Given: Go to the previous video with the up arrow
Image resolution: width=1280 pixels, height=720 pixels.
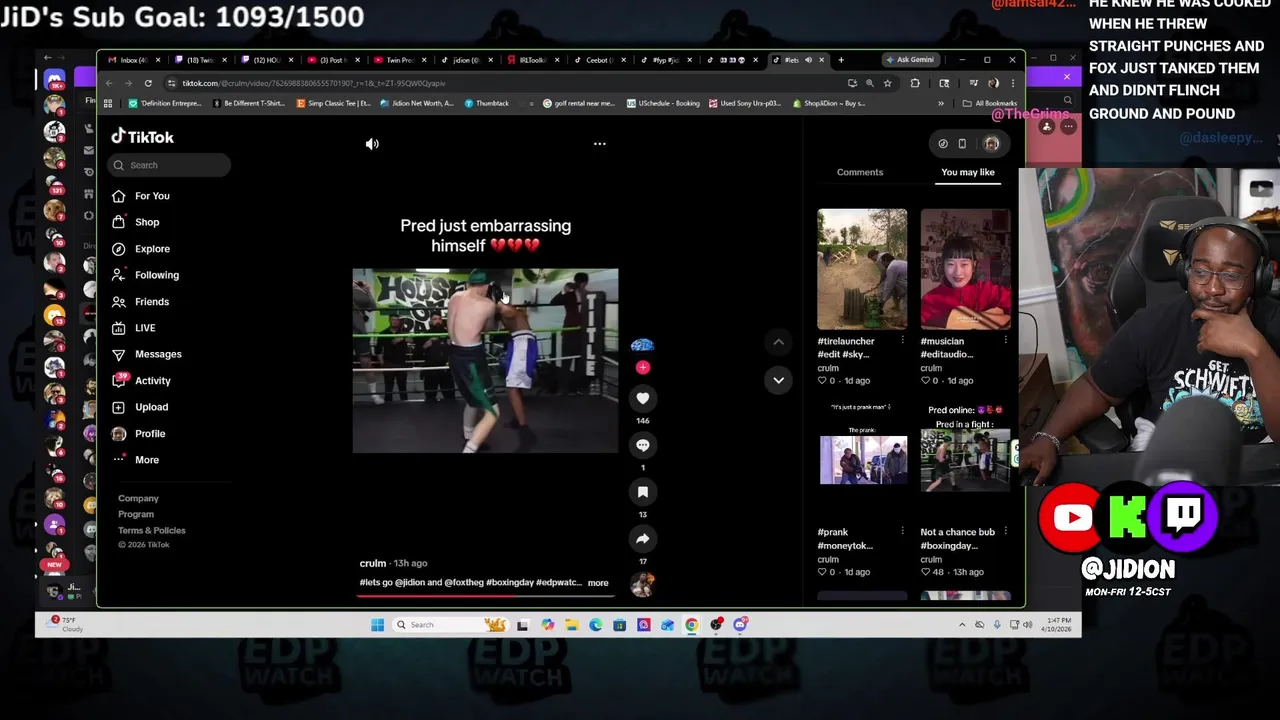Looking at the screenshot, I should pos(778,342).
